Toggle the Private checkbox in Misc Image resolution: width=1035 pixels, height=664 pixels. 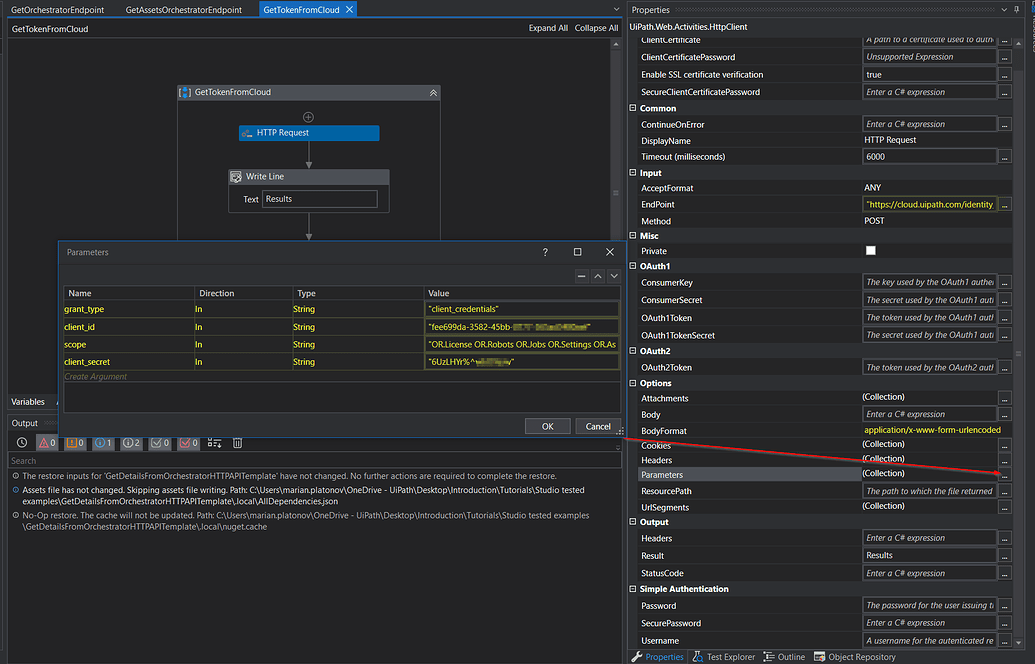[x=870, y=251]
